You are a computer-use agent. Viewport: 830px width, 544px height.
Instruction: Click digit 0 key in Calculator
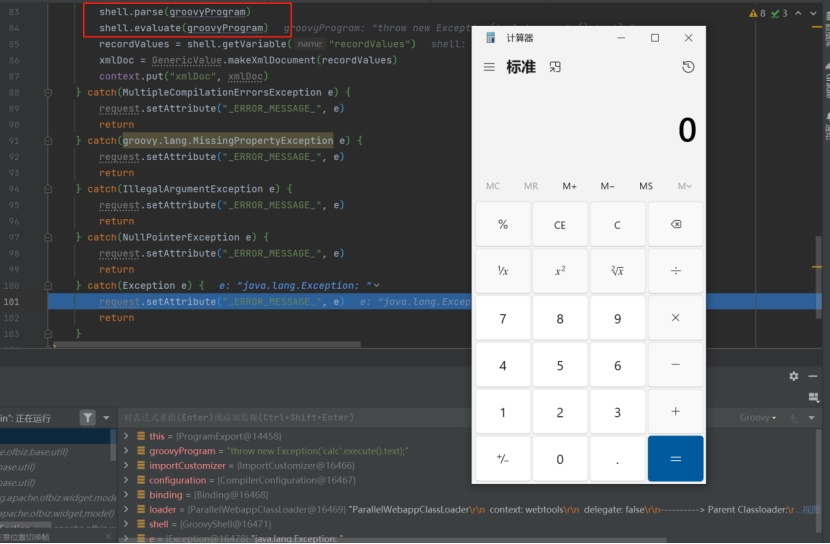pos(560,459)
